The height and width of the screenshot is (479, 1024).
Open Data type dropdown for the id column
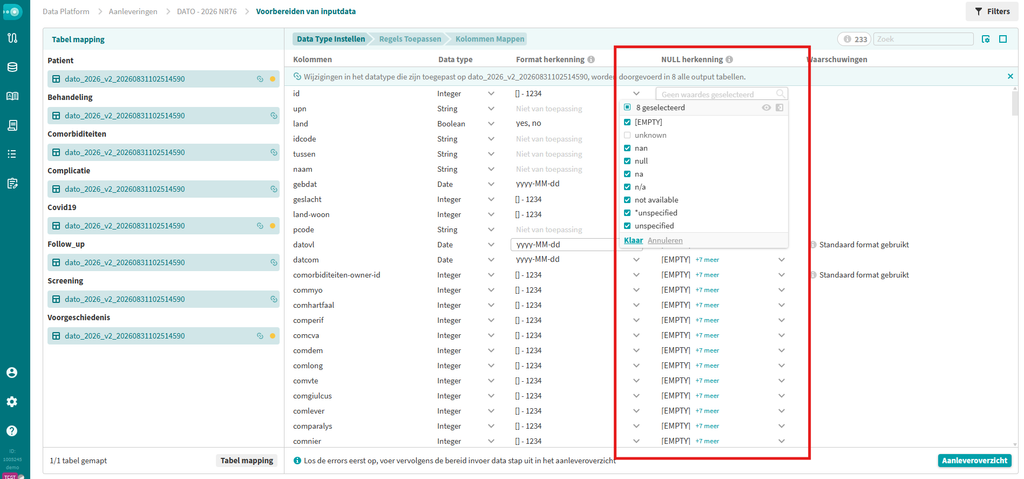(x=492, y=94)
